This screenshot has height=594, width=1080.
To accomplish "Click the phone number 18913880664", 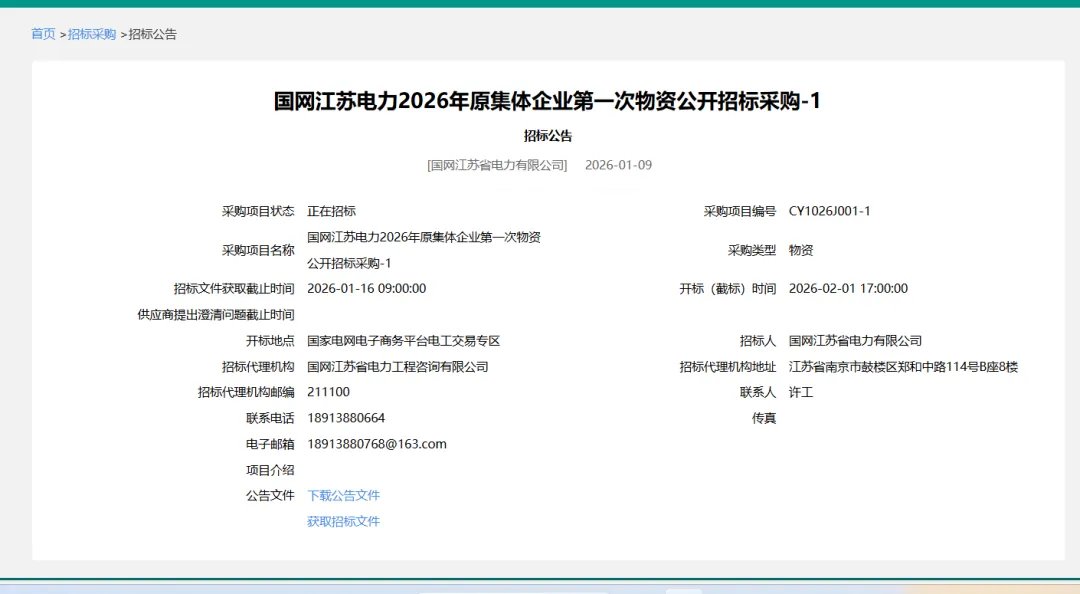I will click(x=346, y=418).
